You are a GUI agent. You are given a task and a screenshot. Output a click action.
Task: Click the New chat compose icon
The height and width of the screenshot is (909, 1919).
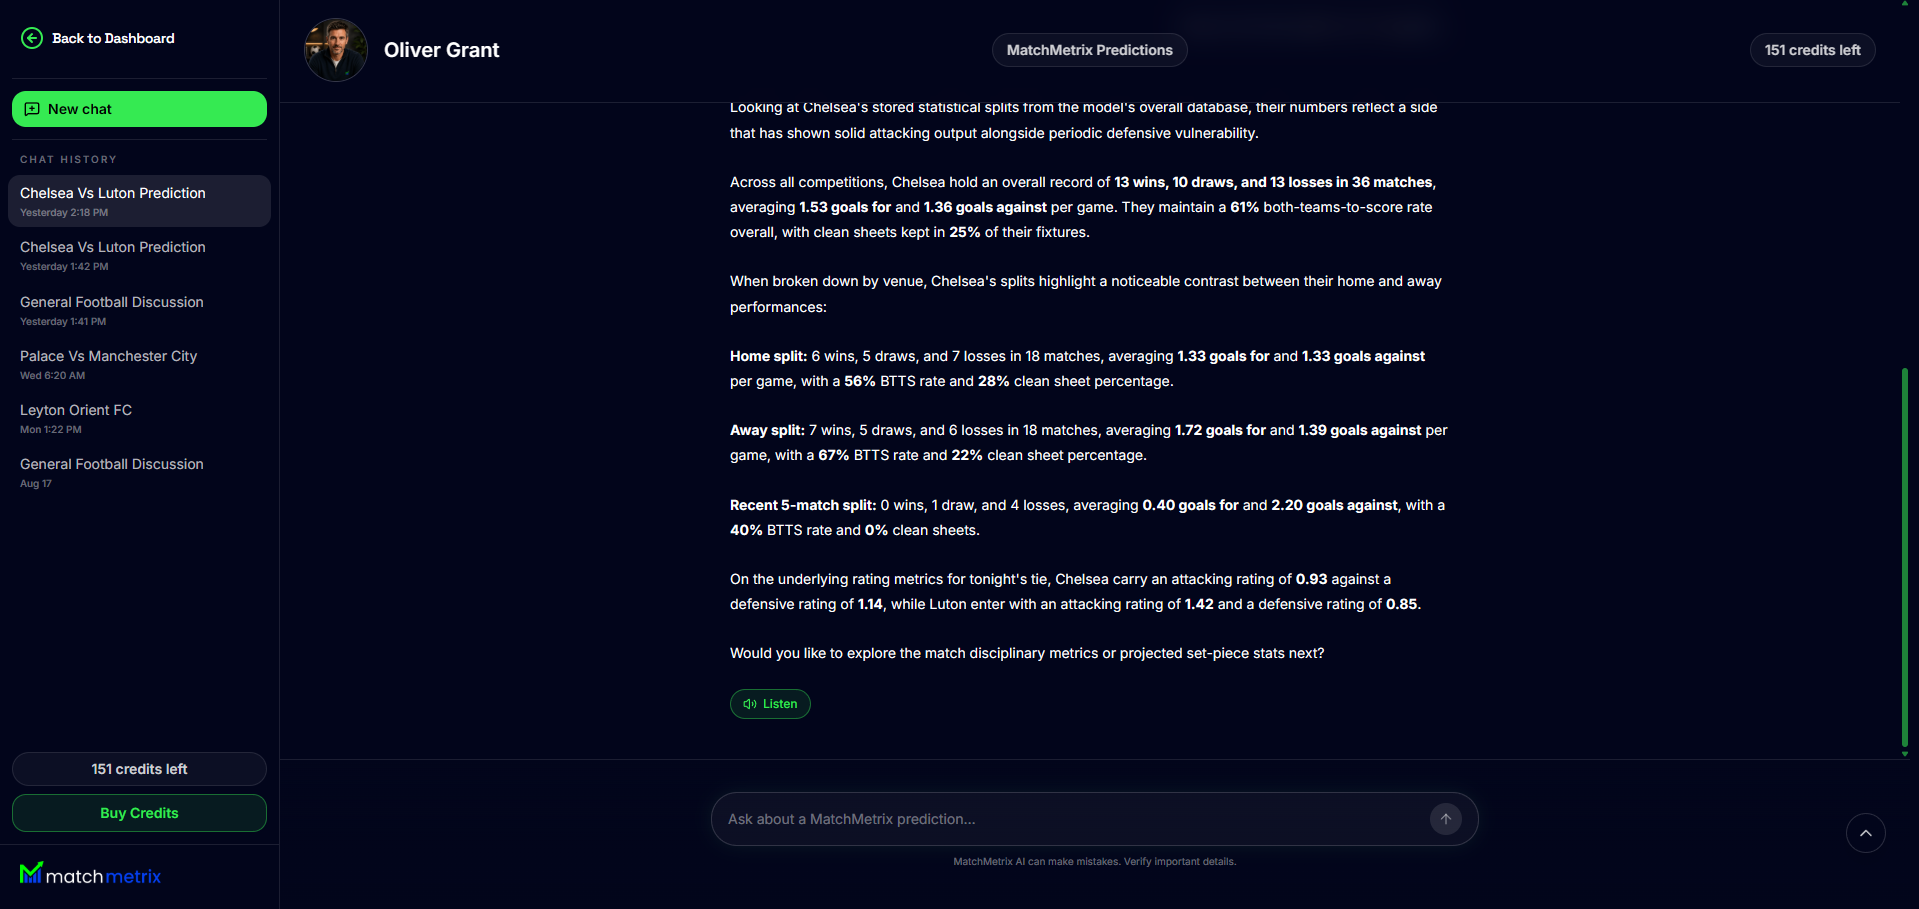[32, 109]
